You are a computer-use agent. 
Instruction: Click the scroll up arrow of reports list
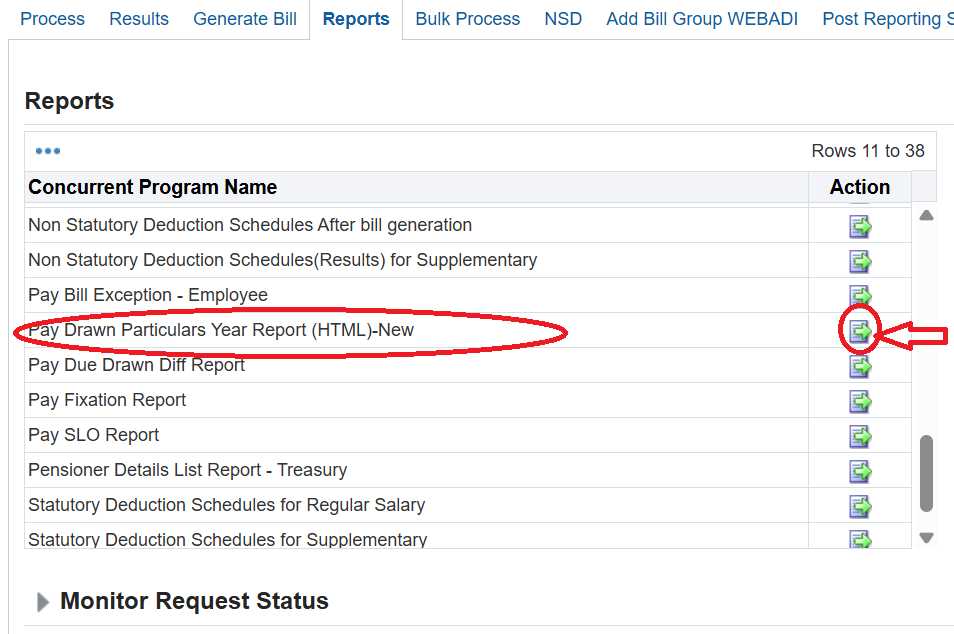pyautogui.click(x=926, y=215)
